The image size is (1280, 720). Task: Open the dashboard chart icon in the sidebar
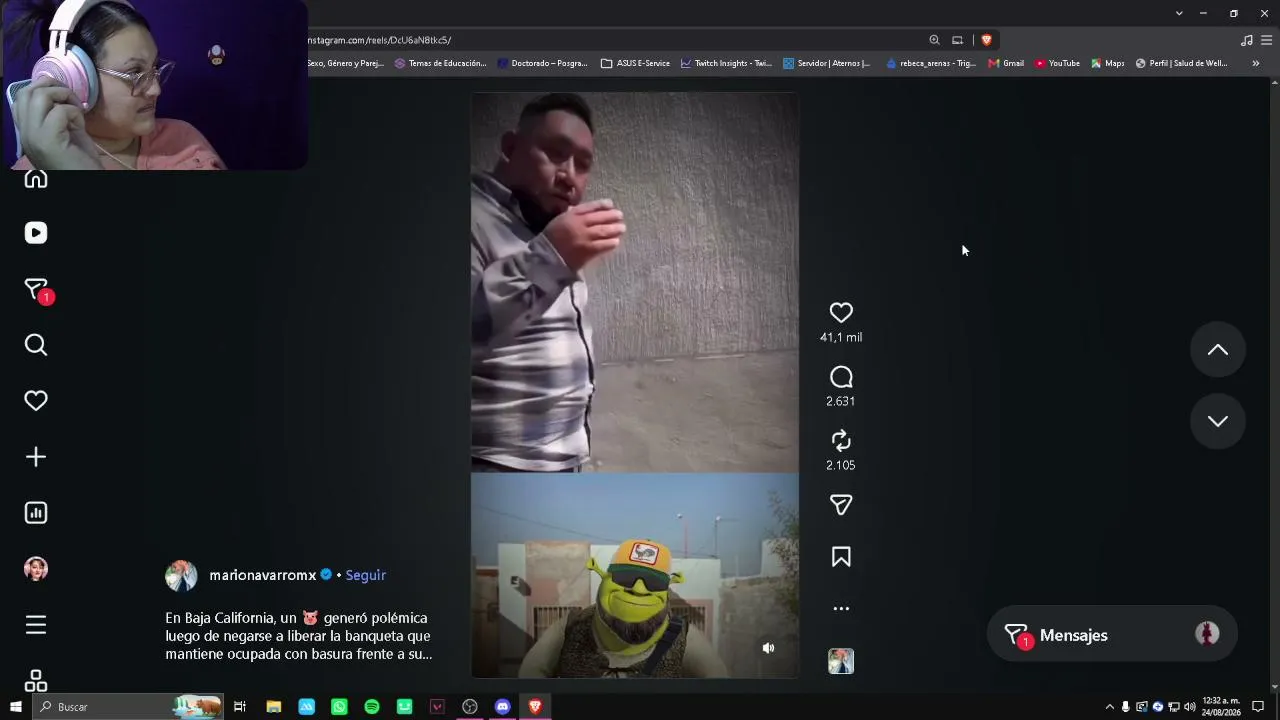36,513
